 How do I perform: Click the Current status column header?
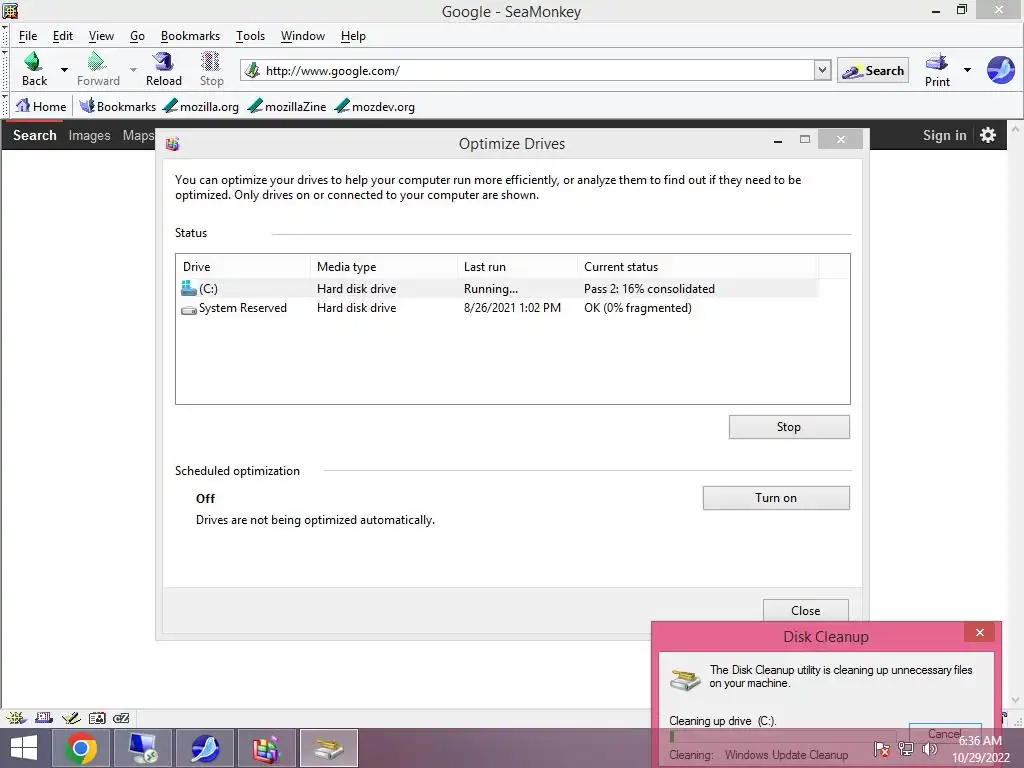tap(698, 266)
